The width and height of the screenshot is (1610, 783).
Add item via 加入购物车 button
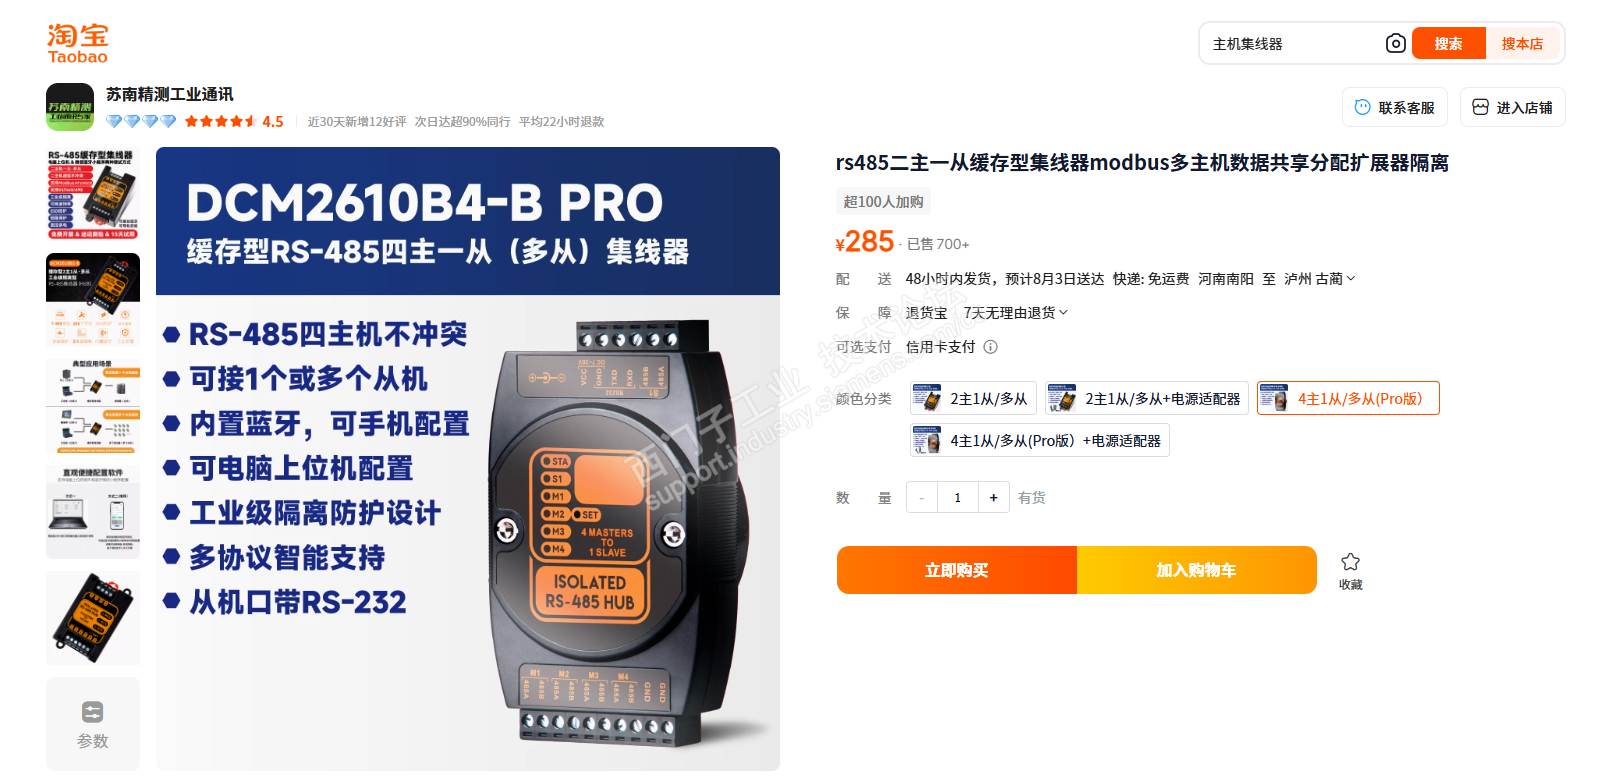tap(1197, 570)
